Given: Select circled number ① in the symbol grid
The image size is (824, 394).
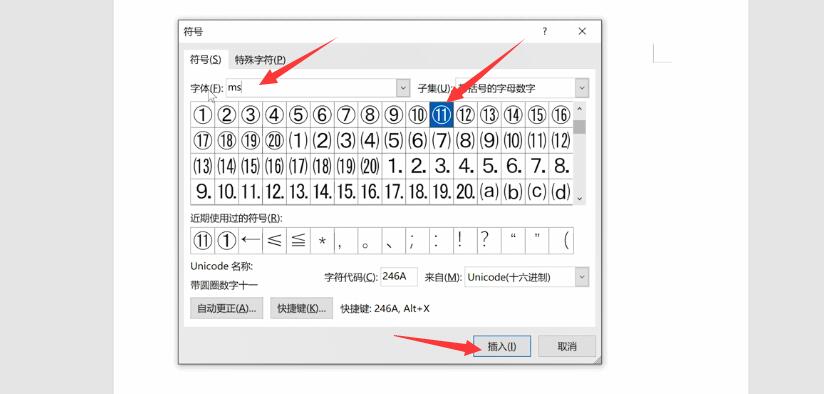Looking at the screenshot, I should pyautogui.click(x=203, y=115).
